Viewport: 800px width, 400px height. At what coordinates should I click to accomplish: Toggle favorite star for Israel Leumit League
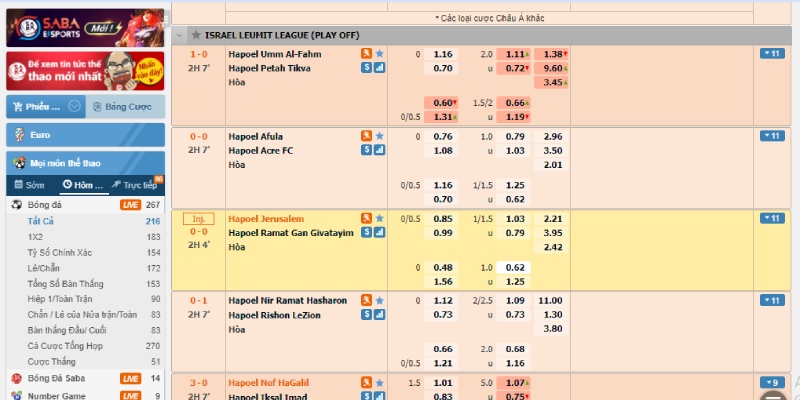[x=195, y=35]
